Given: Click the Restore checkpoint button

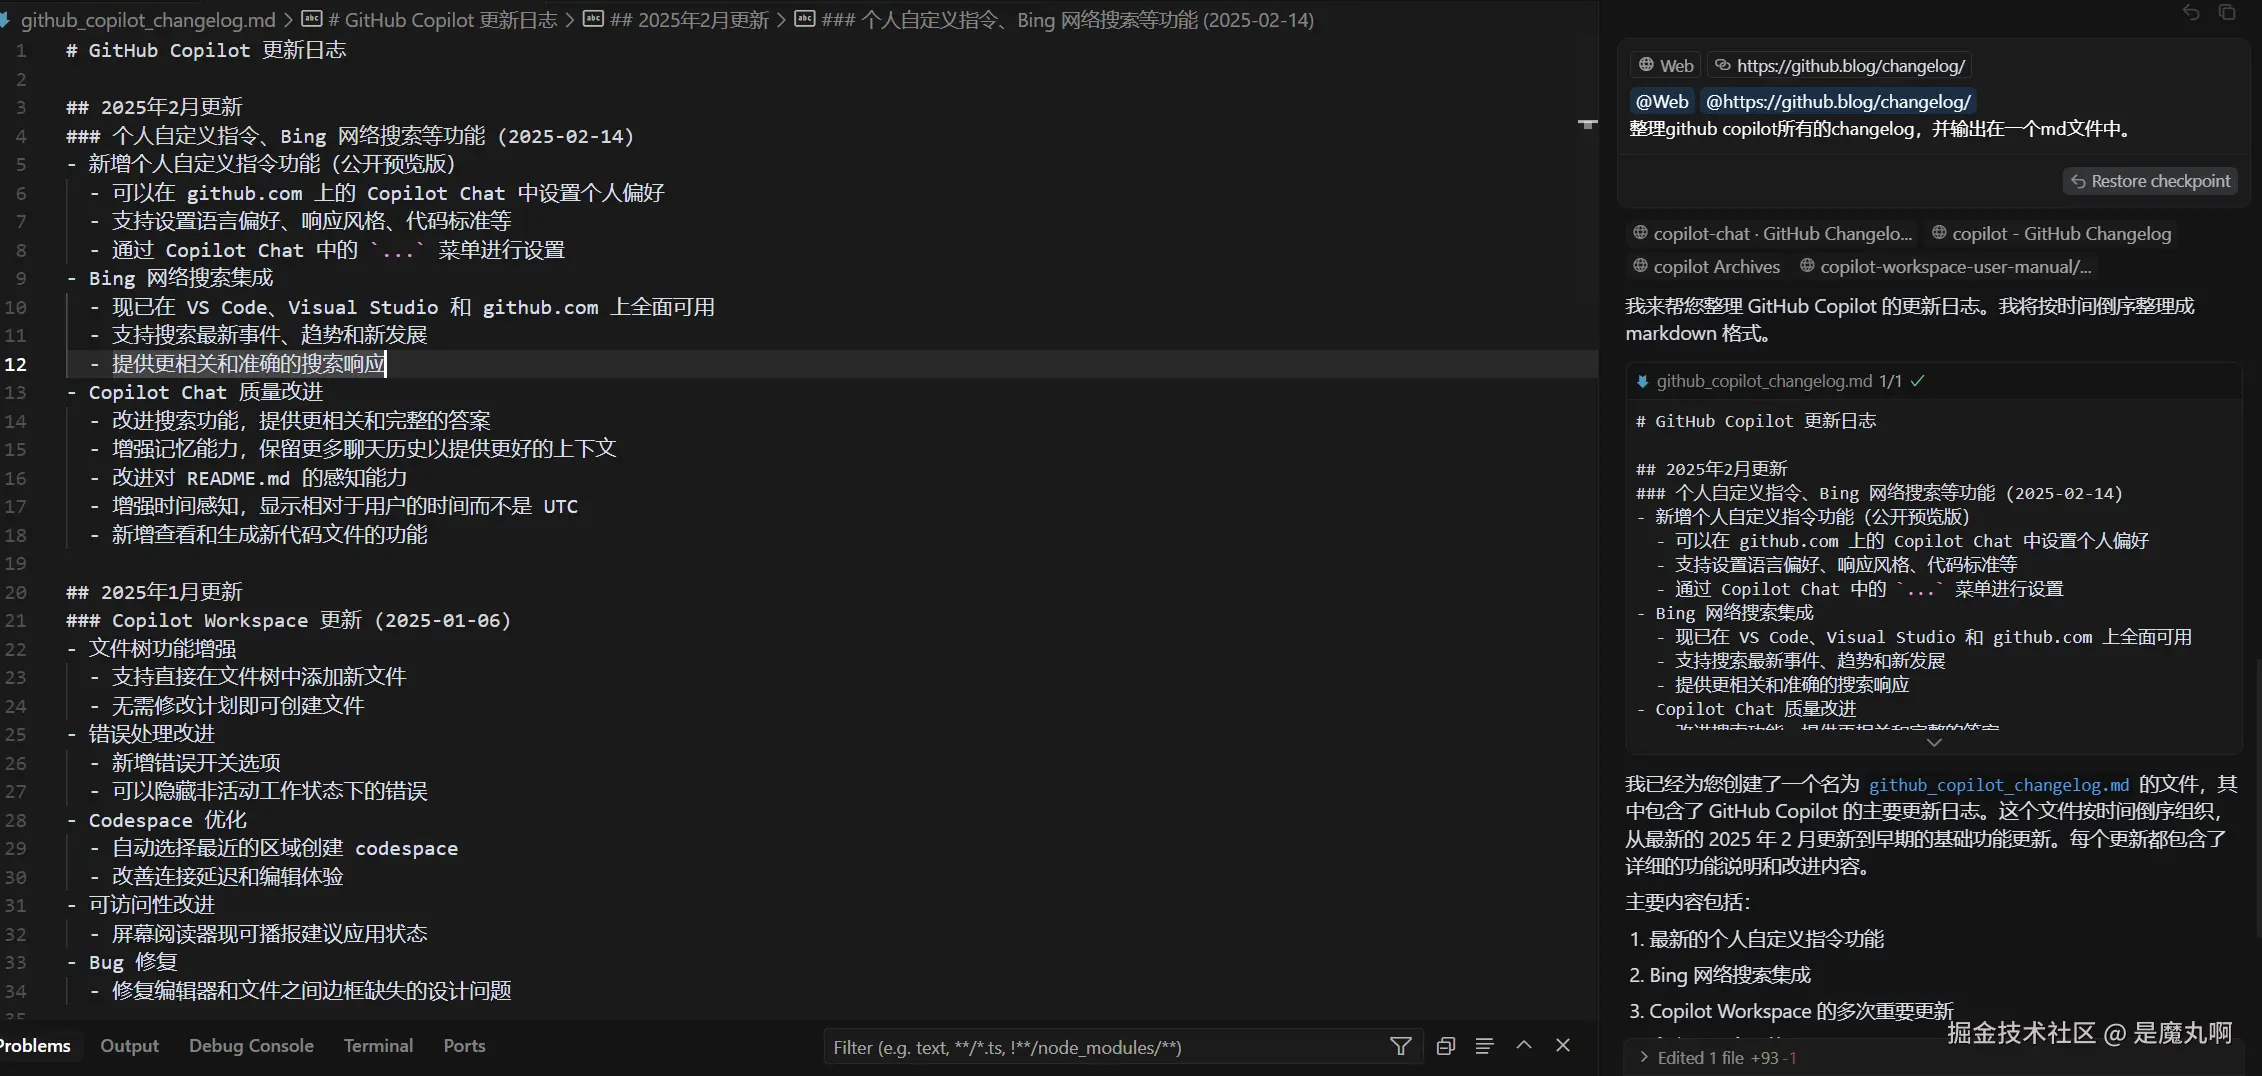Looking at the screenshot, I should pyautogui.click(x=2150, y=181).
